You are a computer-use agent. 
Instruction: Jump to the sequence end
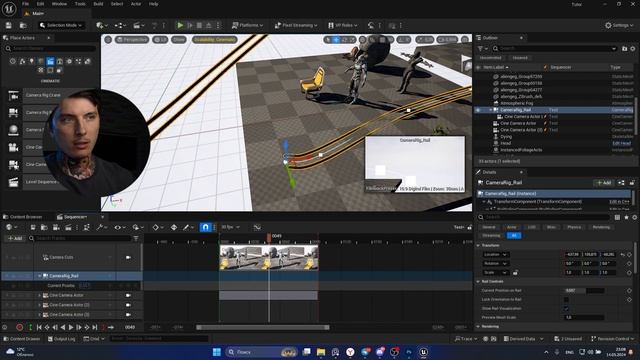(95, 327)
